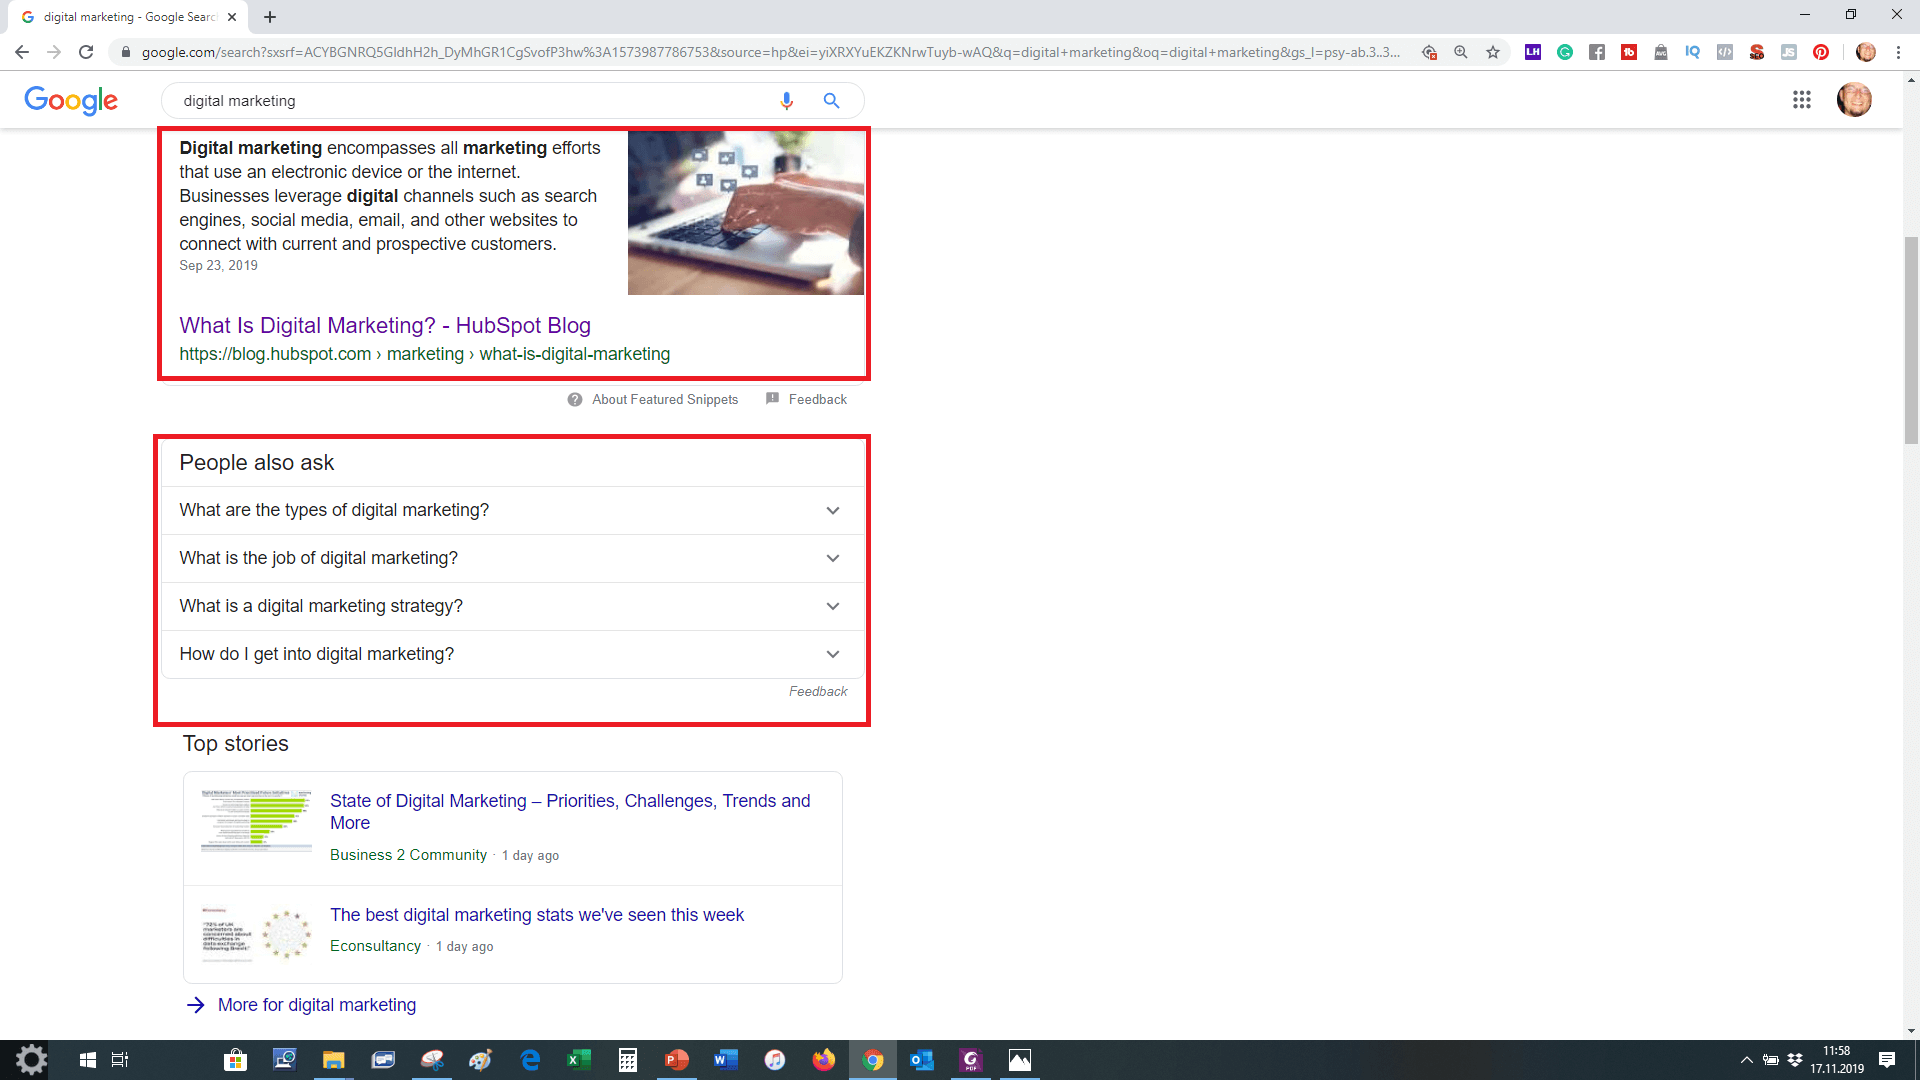Expand "What is a digital marketing strategy?"
The image size is (1920, 1080).
(832, 607)
